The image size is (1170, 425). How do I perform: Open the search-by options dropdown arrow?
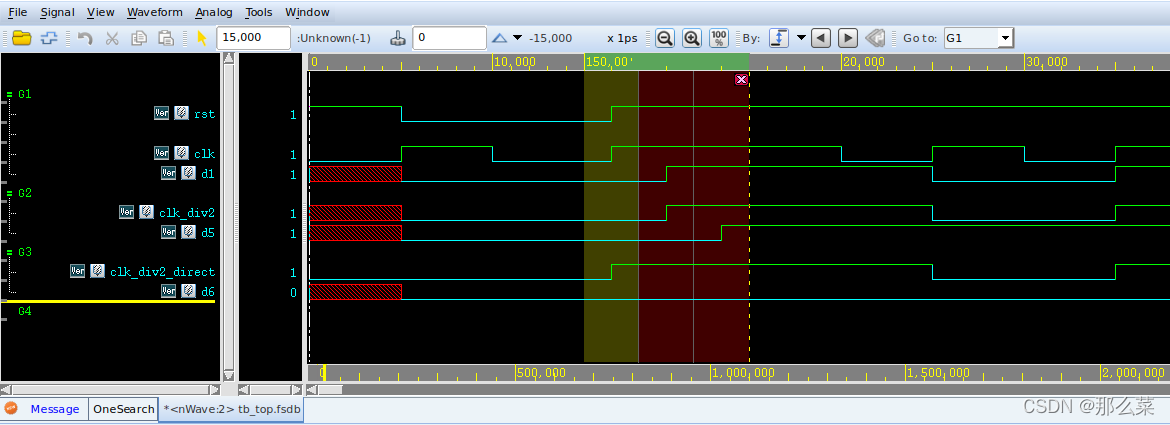tap(801, 38)
